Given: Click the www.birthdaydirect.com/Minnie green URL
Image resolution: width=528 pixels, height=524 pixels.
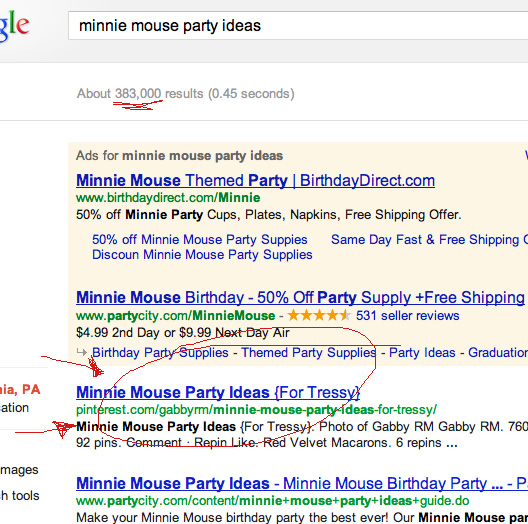Looking at the screenshot, I should click(168, 197).
